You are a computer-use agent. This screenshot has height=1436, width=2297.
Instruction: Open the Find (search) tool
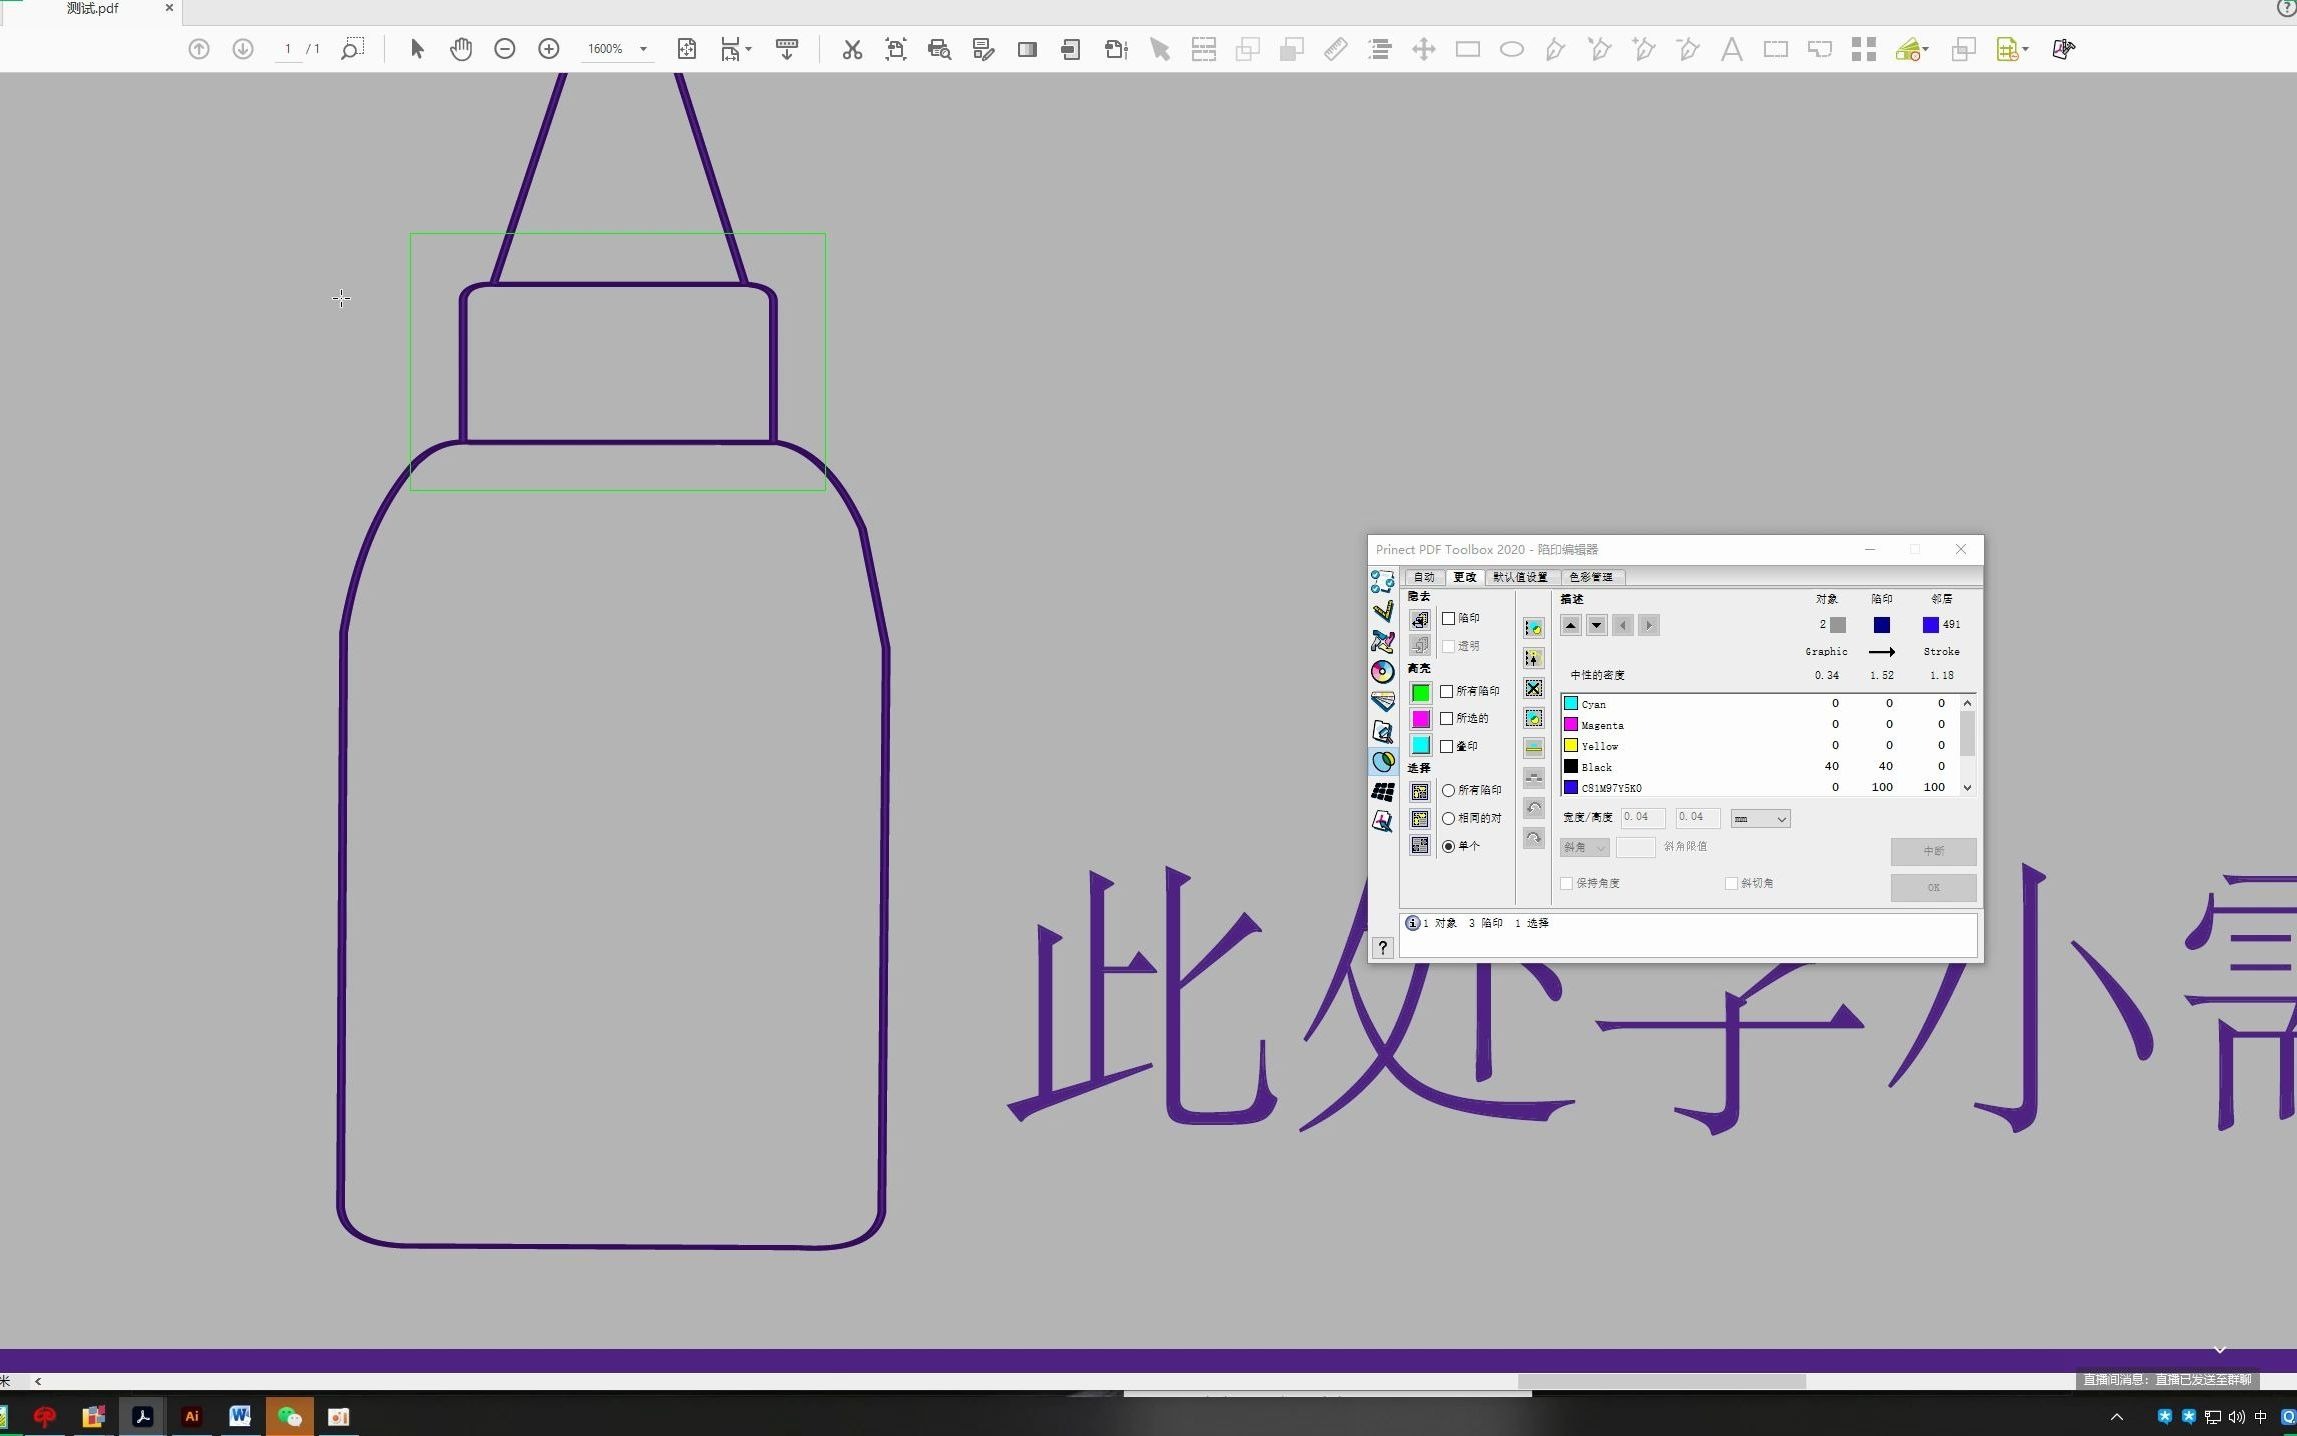click(351, 48)
